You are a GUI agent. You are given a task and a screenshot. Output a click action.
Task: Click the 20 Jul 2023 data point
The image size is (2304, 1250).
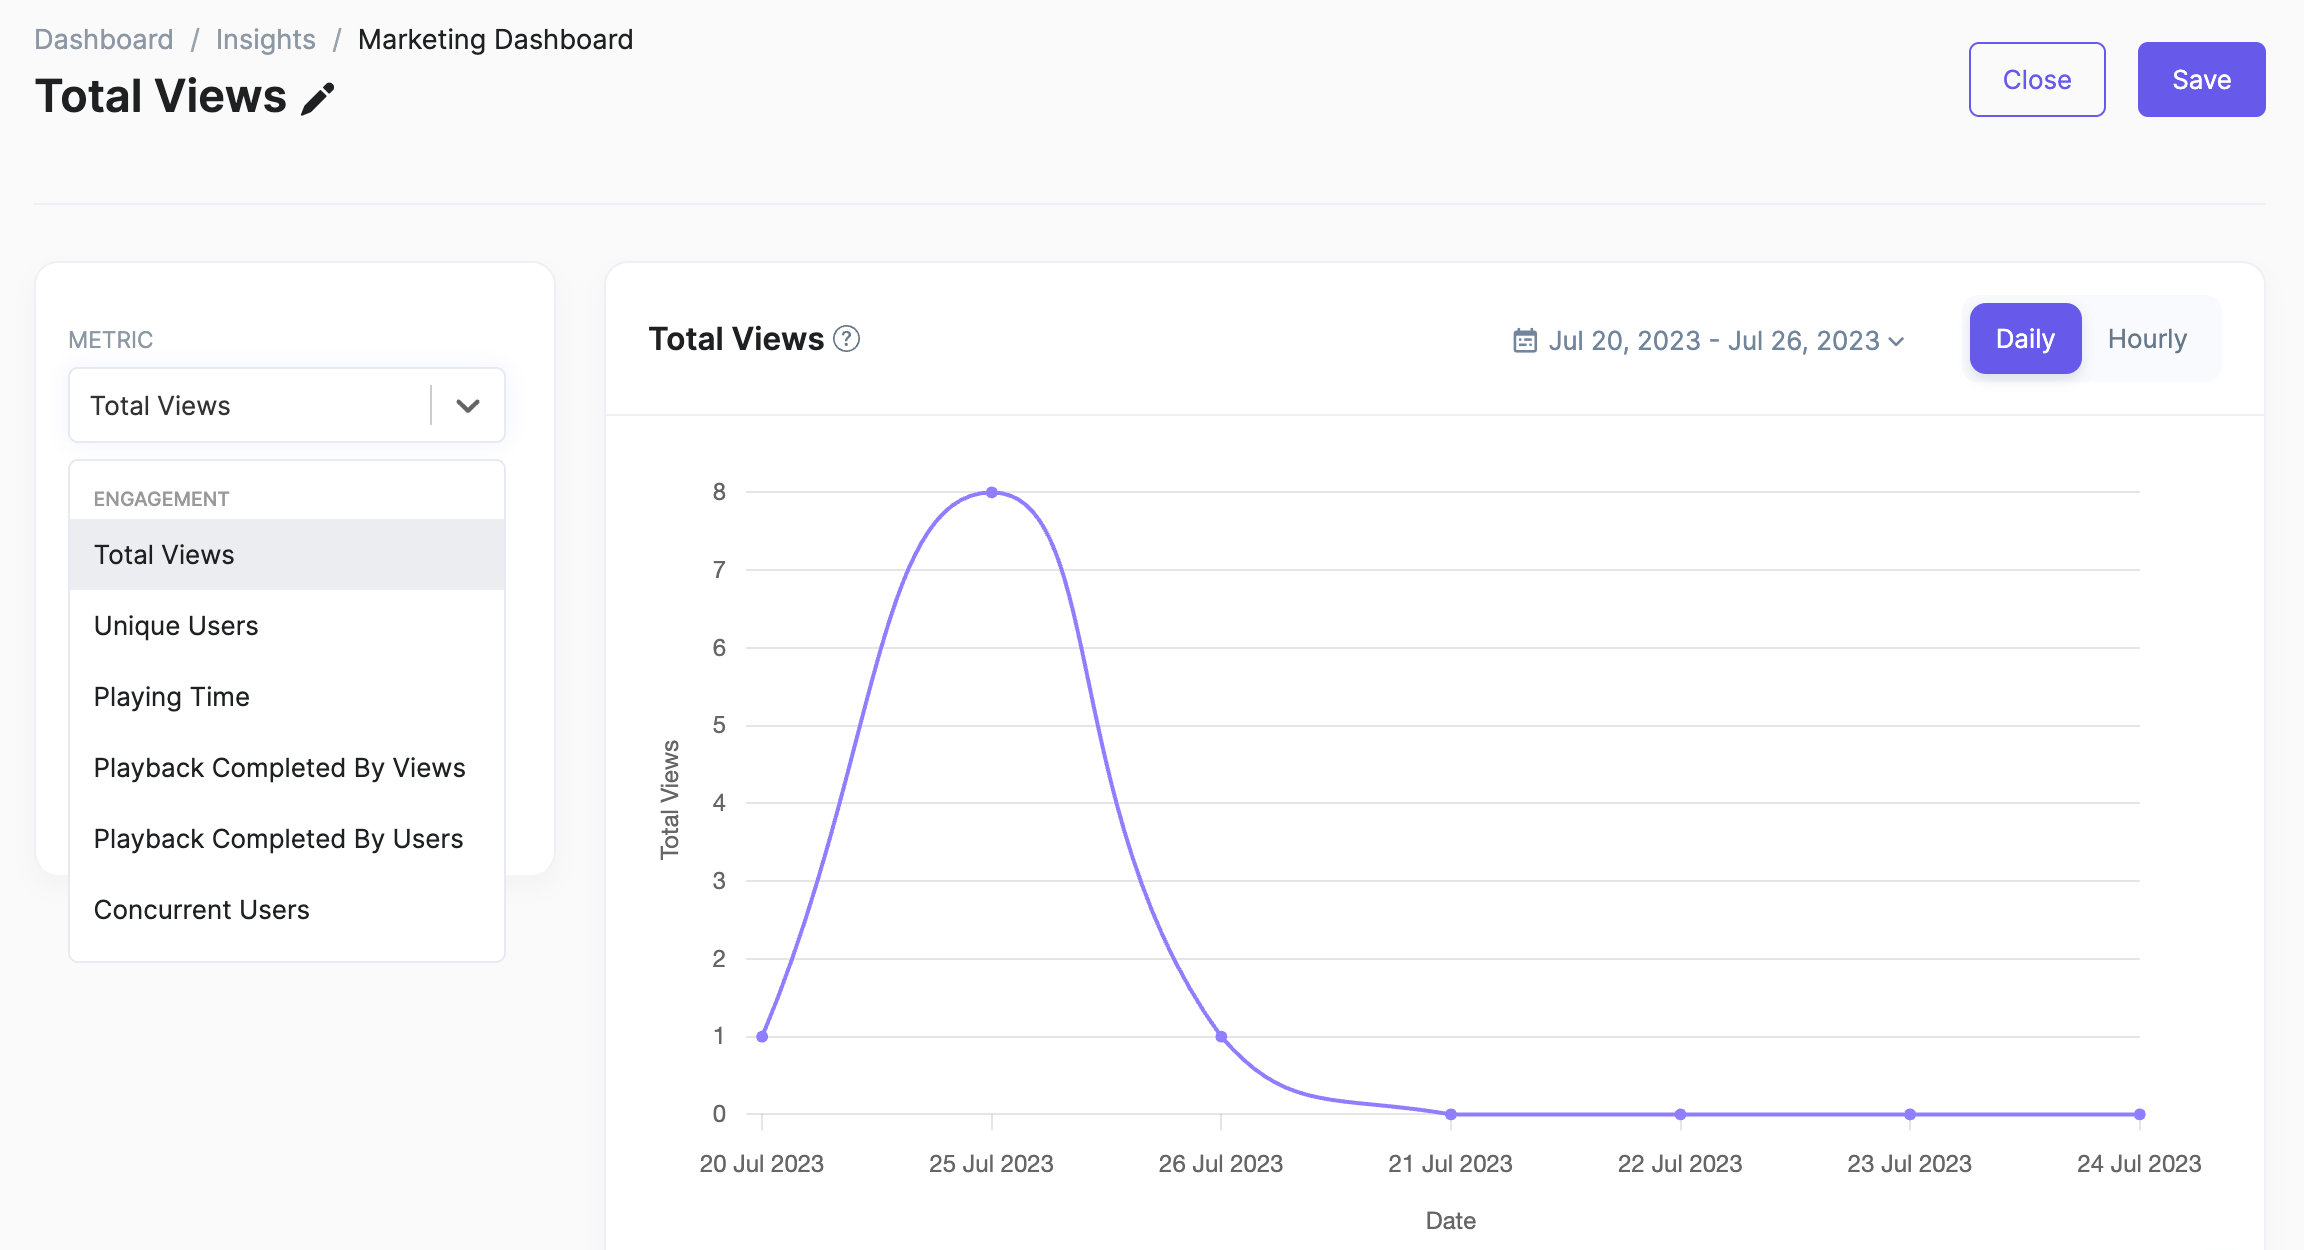(x=762, y=1037)
